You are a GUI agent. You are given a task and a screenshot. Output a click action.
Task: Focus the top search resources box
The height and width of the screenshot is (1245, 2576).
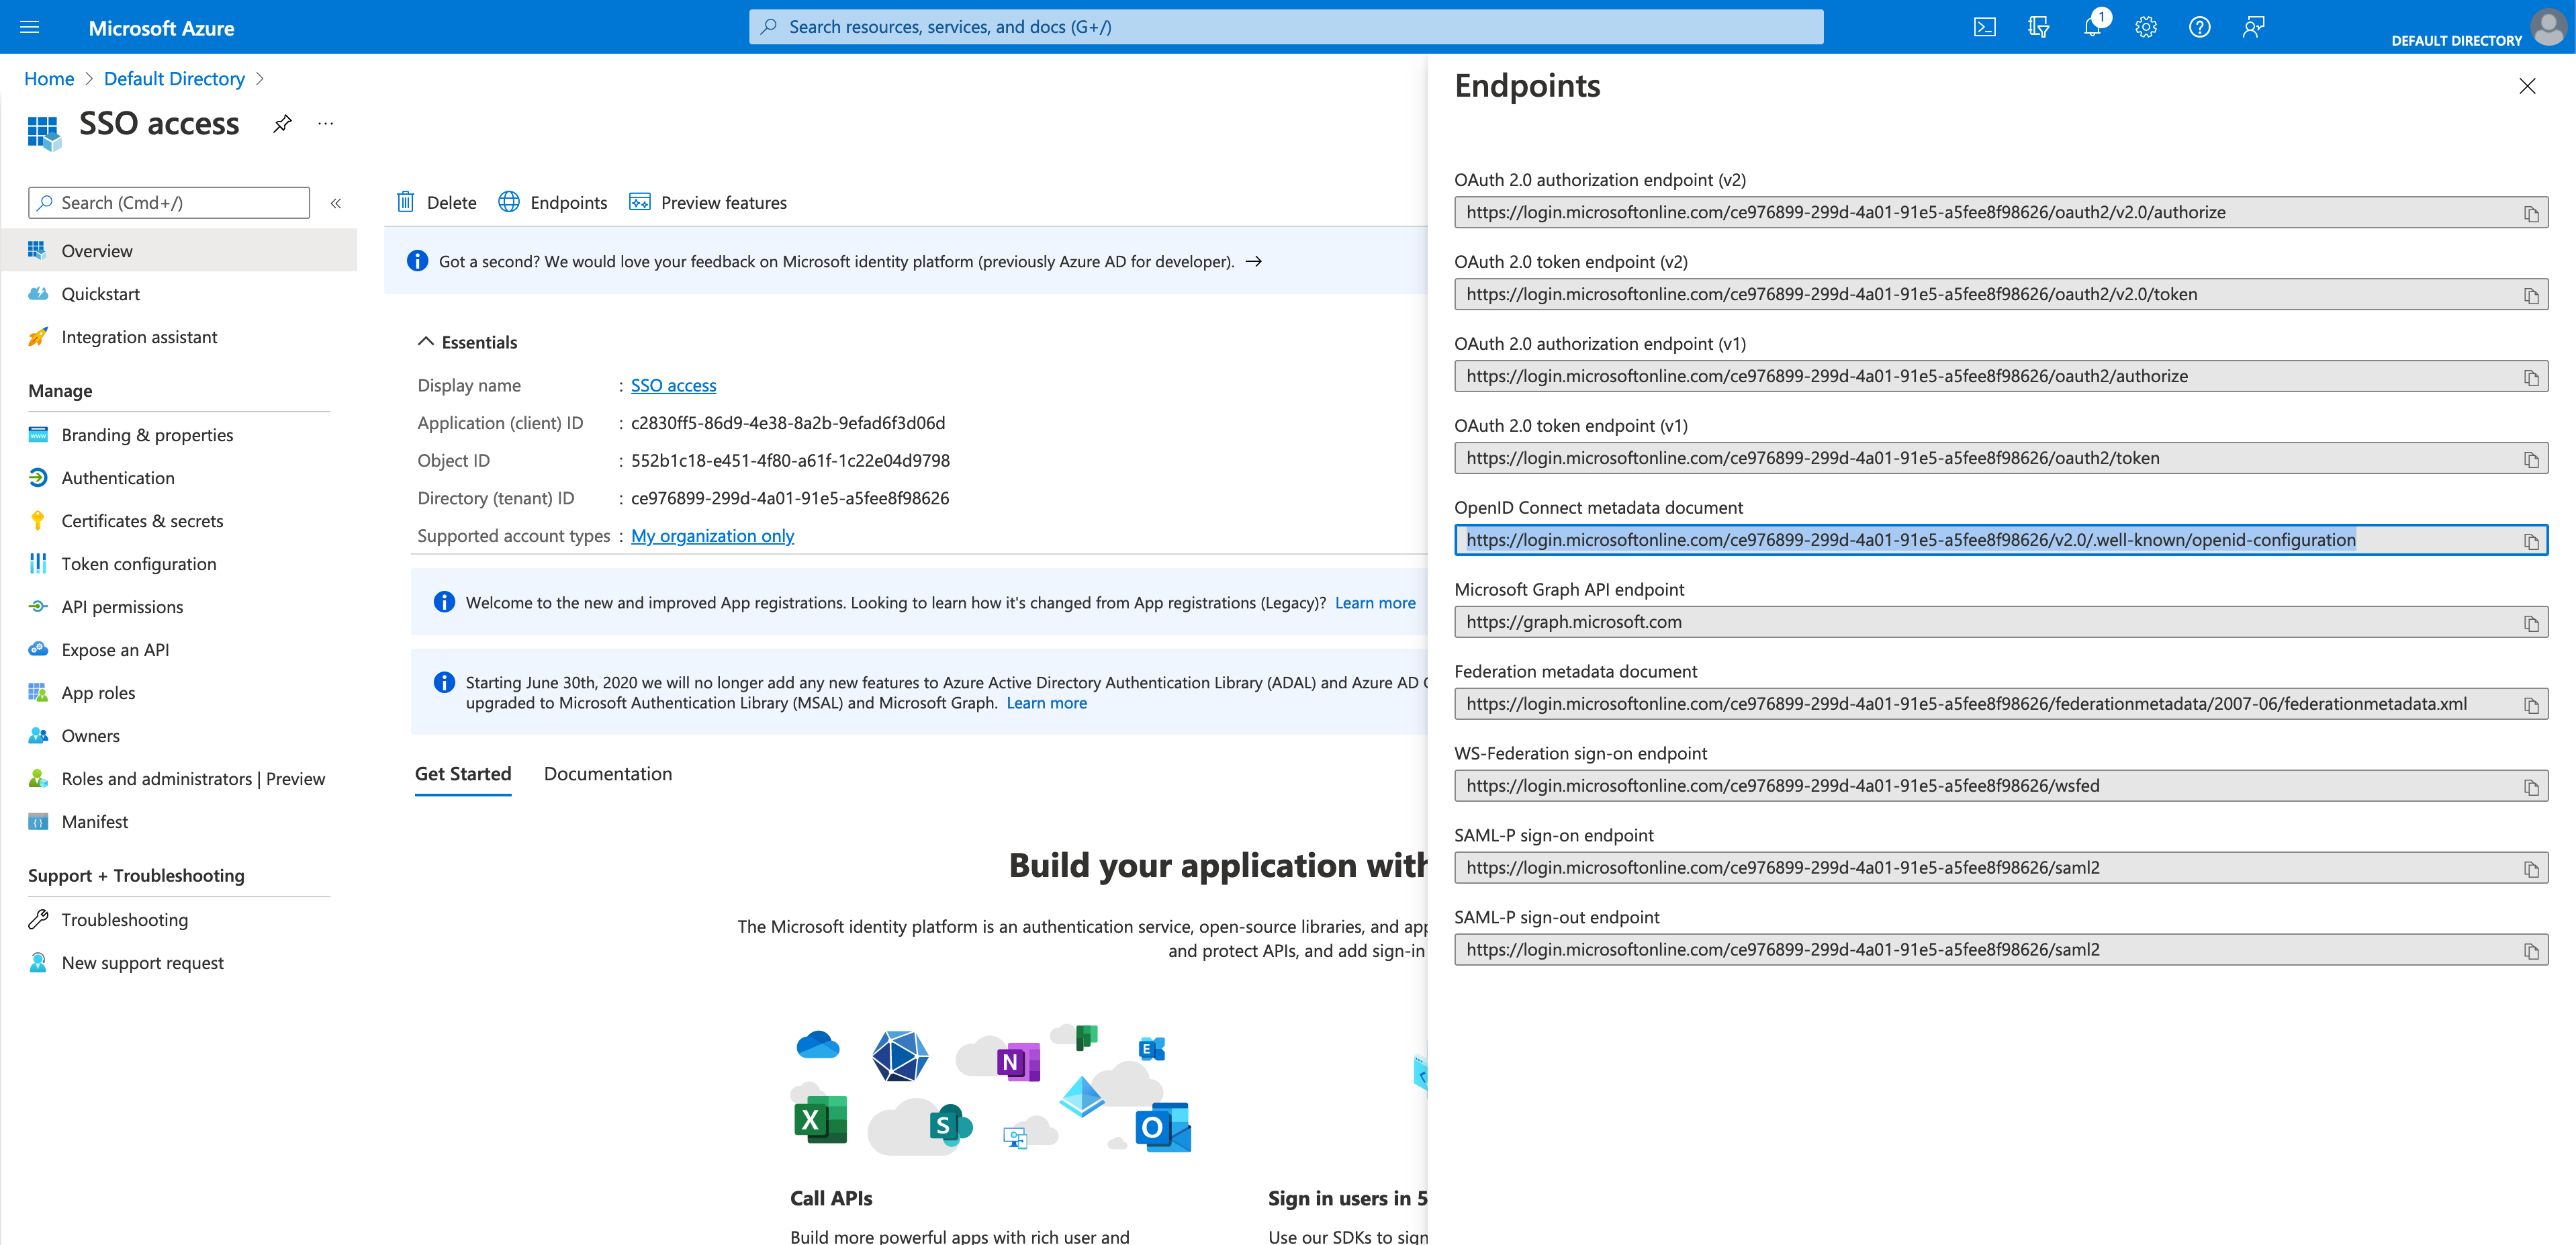[1286, 27]
